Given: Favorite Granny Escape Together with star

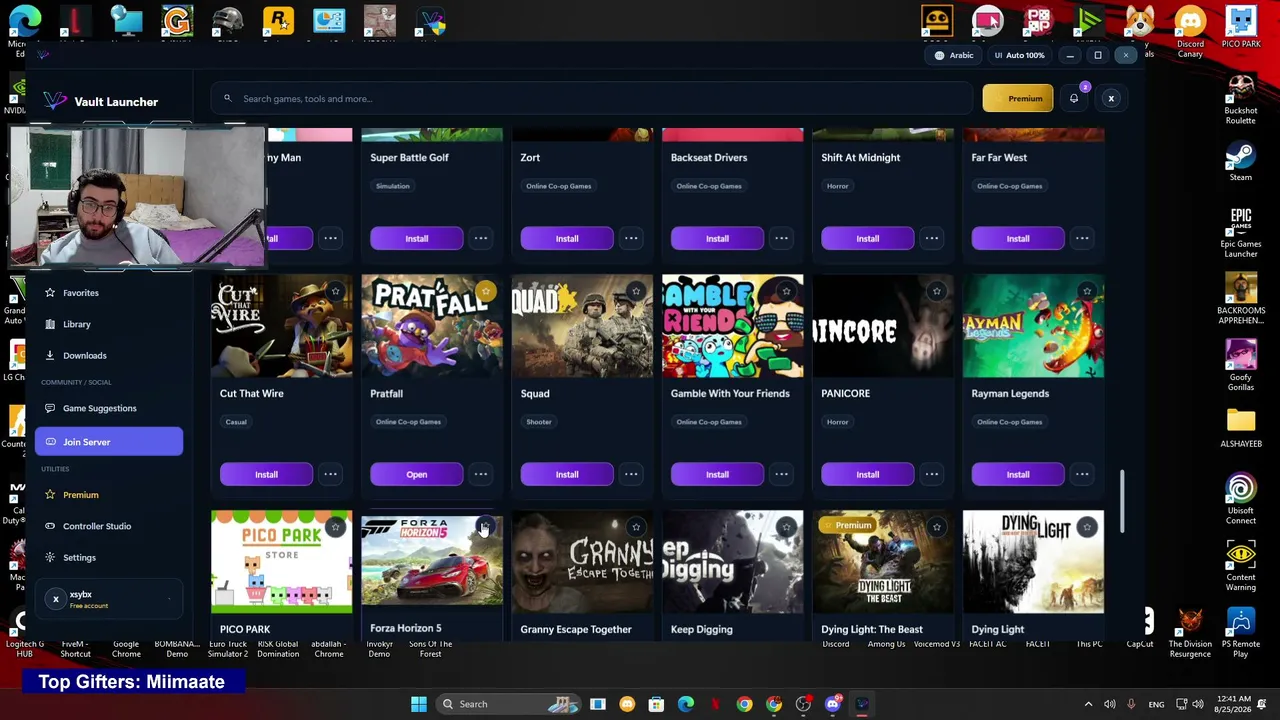Looking at the screenshot, I should tap(636, 527).
